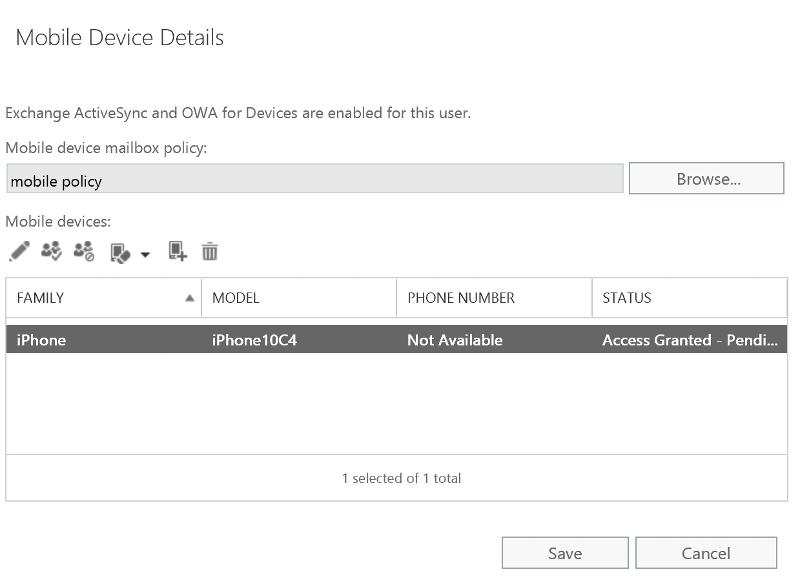Click the trash delete device icon

click(210, 251)
